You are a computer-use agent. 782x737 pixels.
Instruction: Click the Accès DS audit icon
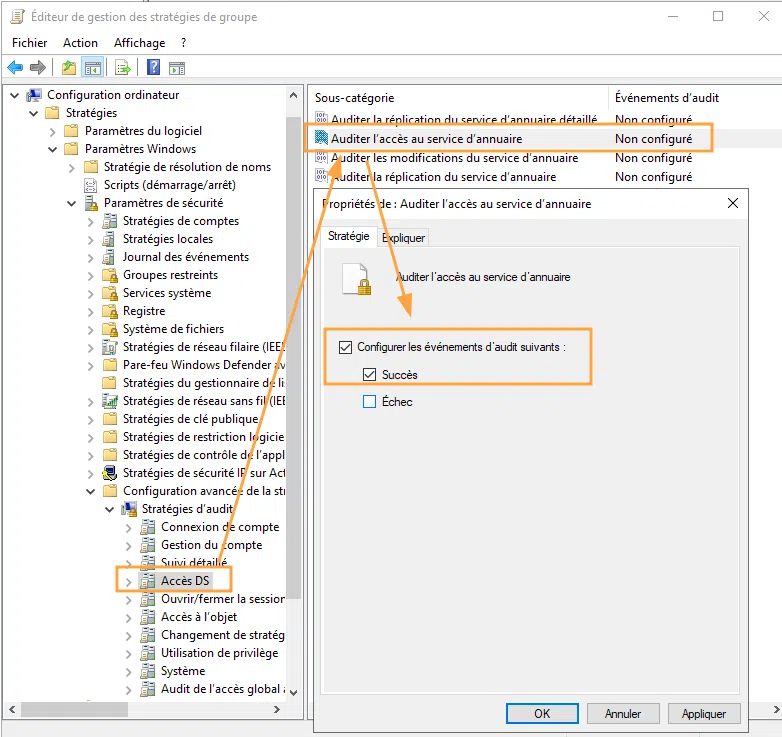148,581
